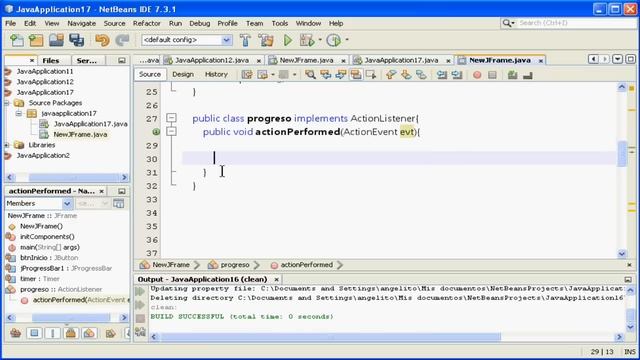Click actionPerformed in the breadcrumb bar
Image resolution: width=640 pixels, height=360 pixels.
[307, 265]
